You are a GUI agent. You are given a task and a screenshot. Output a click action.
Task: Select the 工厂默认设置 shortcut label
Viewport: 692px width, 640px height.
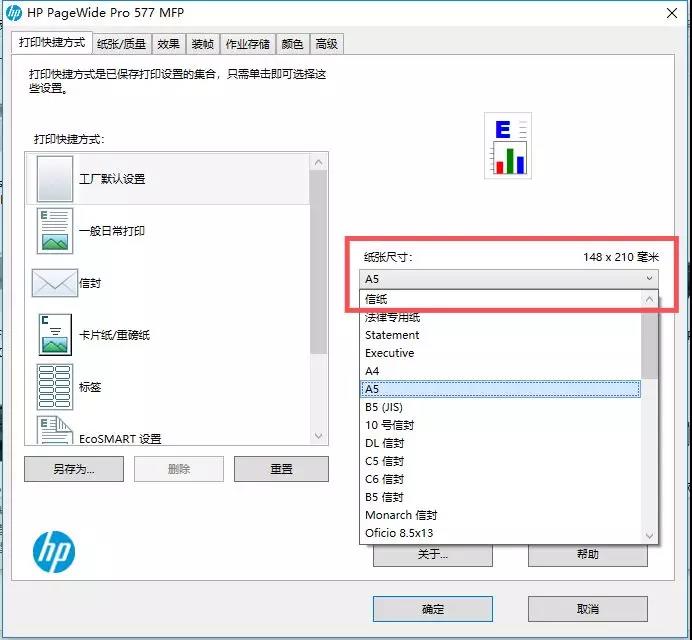pos(112,179)
